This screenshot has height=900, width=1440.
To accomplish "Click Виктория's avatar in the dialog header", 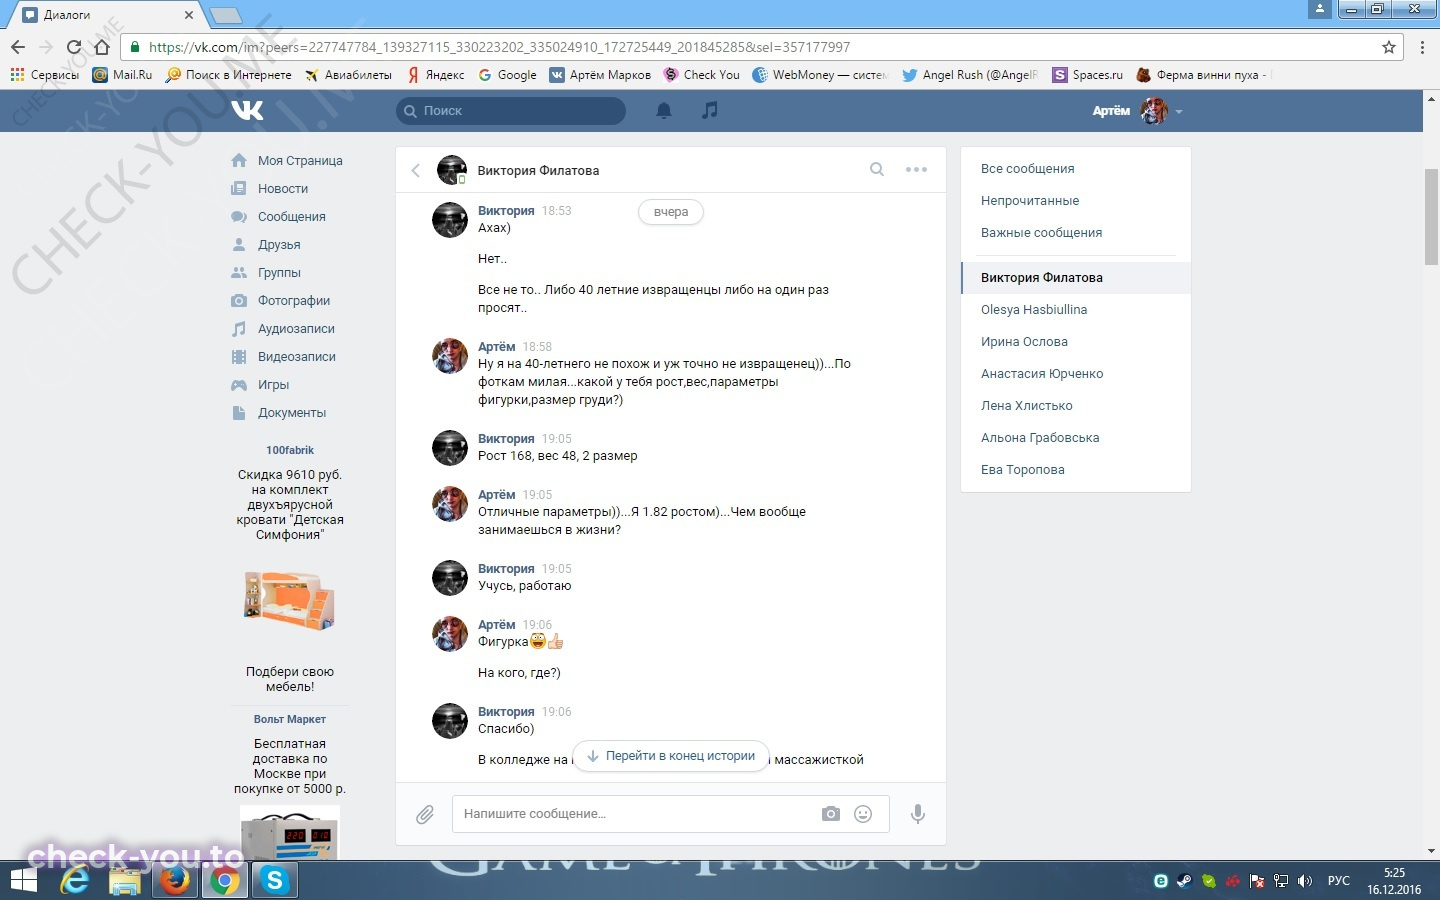I will (452, 170).
